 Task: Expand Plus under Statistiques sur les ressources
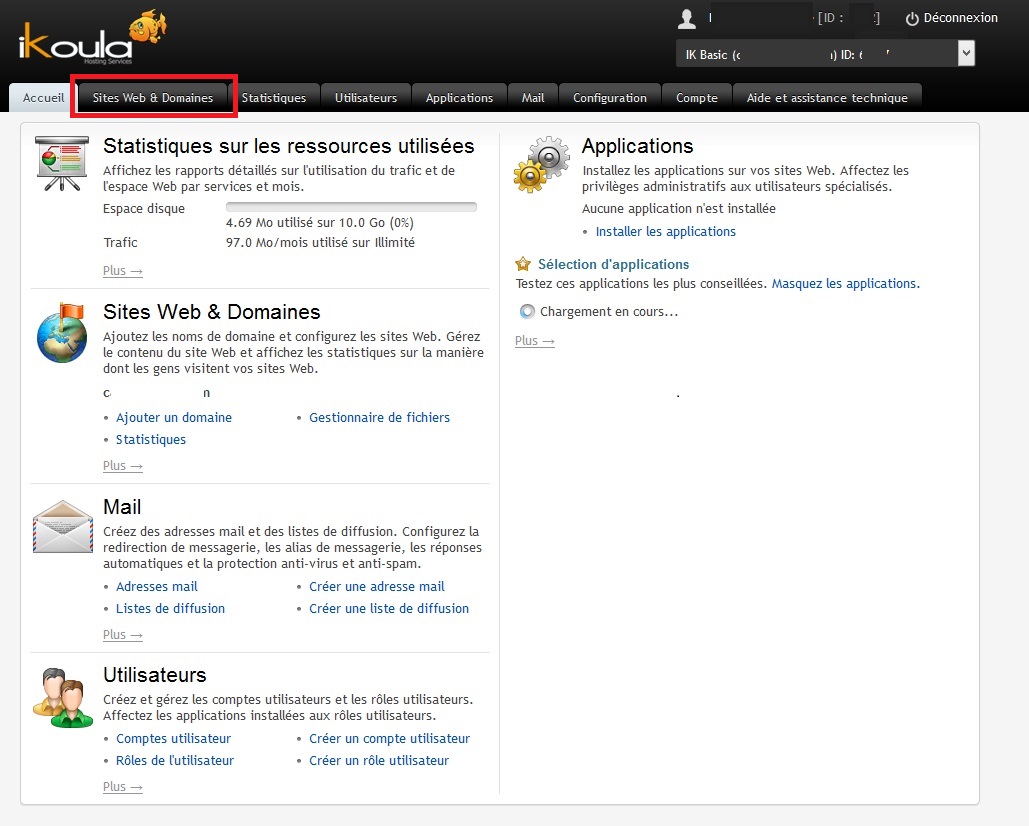pos(122,271)
